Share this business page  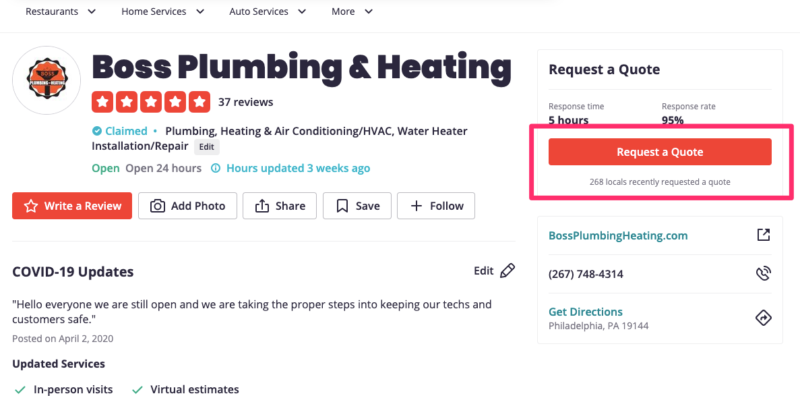coord(280,206)
